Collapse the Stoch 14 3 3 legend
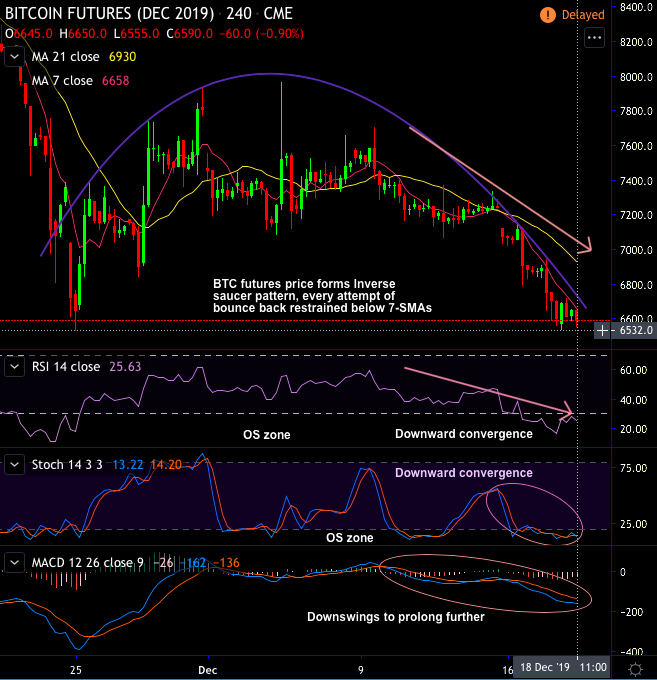Viewport: 657px width, 680px height. click(14, 465)
